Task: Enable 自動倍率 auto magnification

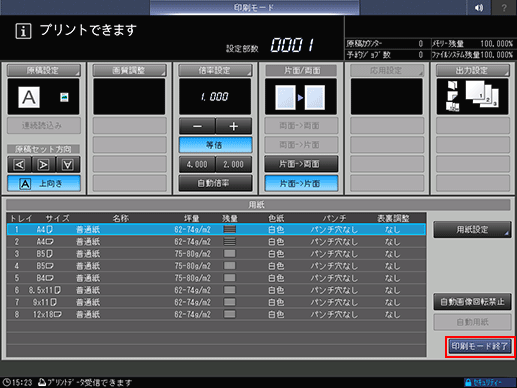Action: [x=215, y=183]
